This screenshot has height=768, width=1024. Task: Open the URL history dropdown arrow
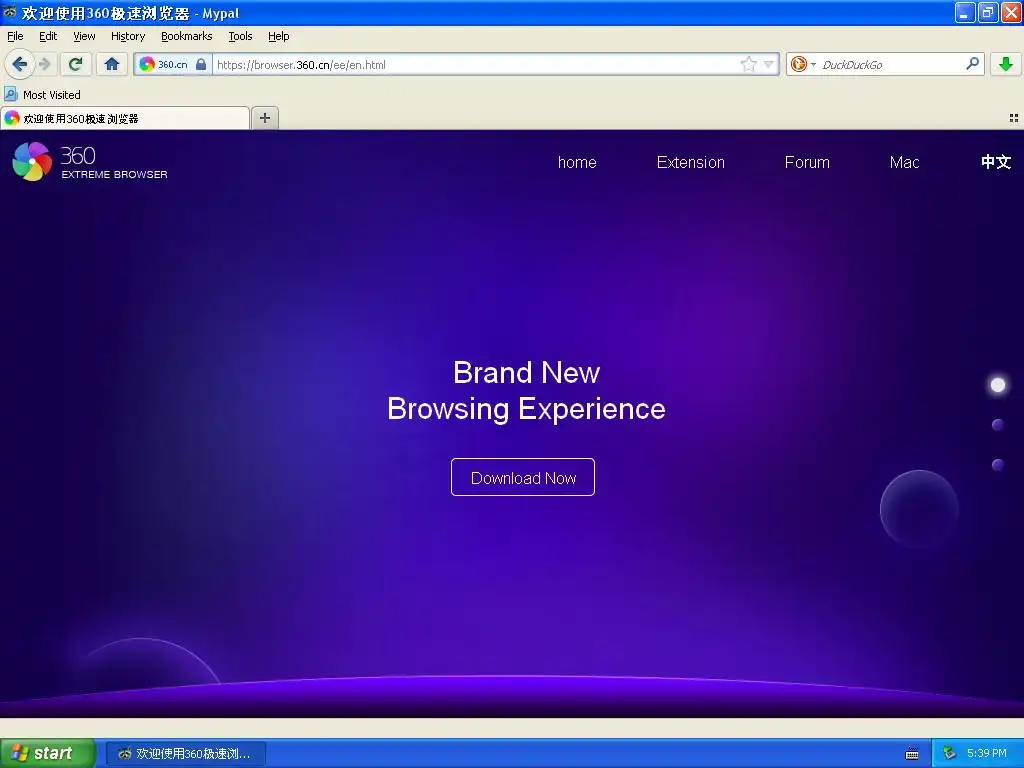769,64
